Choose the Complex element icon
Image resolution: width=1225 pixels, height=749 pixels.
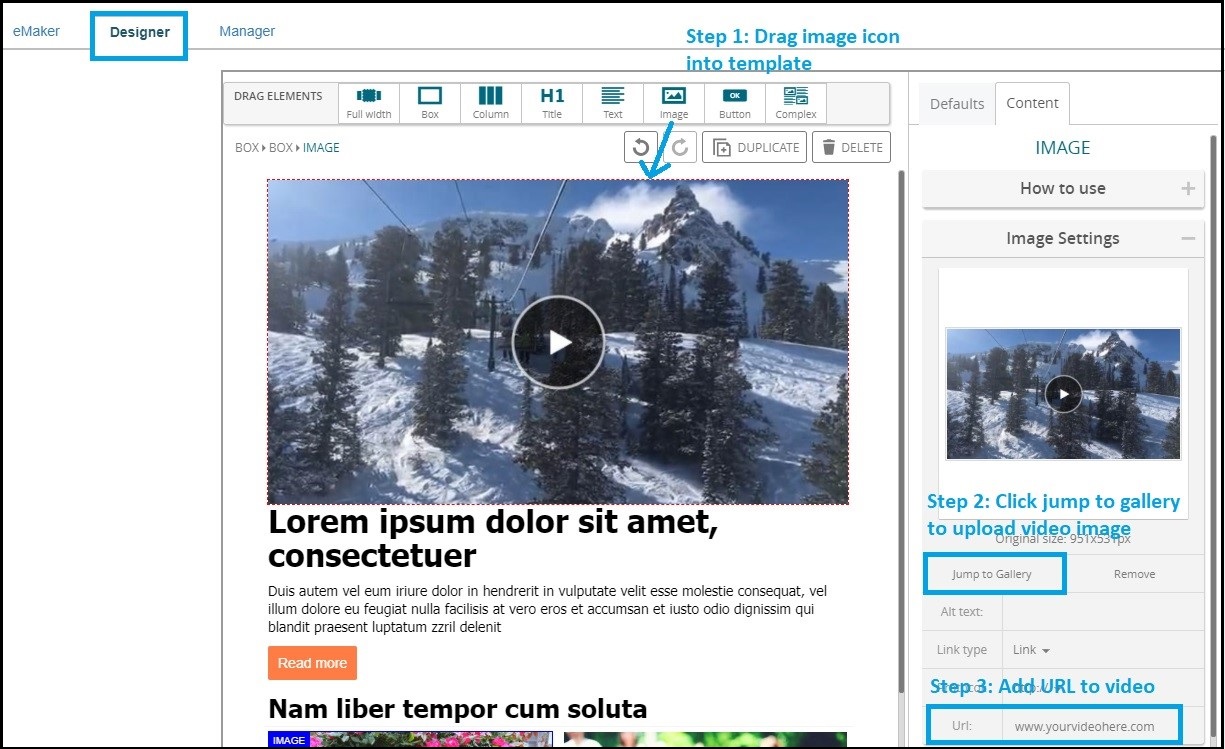(796, 102)
